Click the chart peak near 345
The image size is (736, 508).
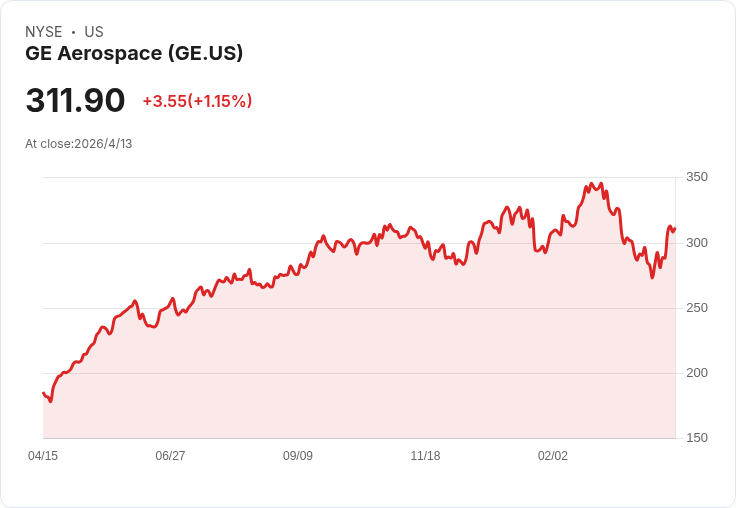point(592,184)
